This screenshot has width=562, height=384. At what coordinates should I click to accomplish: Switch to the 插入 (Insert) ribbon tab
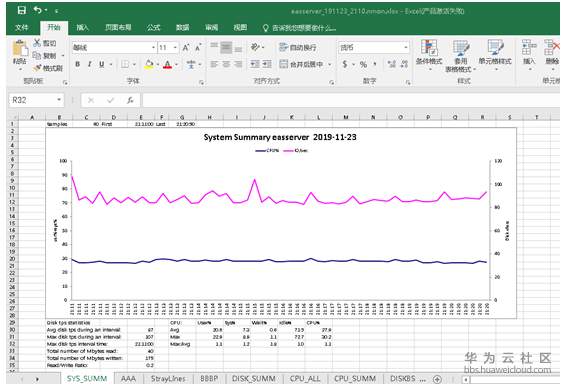(82, 28)
